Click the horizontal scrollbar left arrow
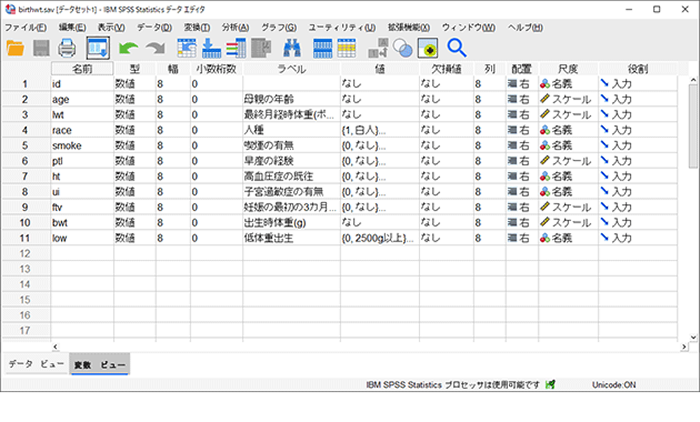 [x=55, y=347]
